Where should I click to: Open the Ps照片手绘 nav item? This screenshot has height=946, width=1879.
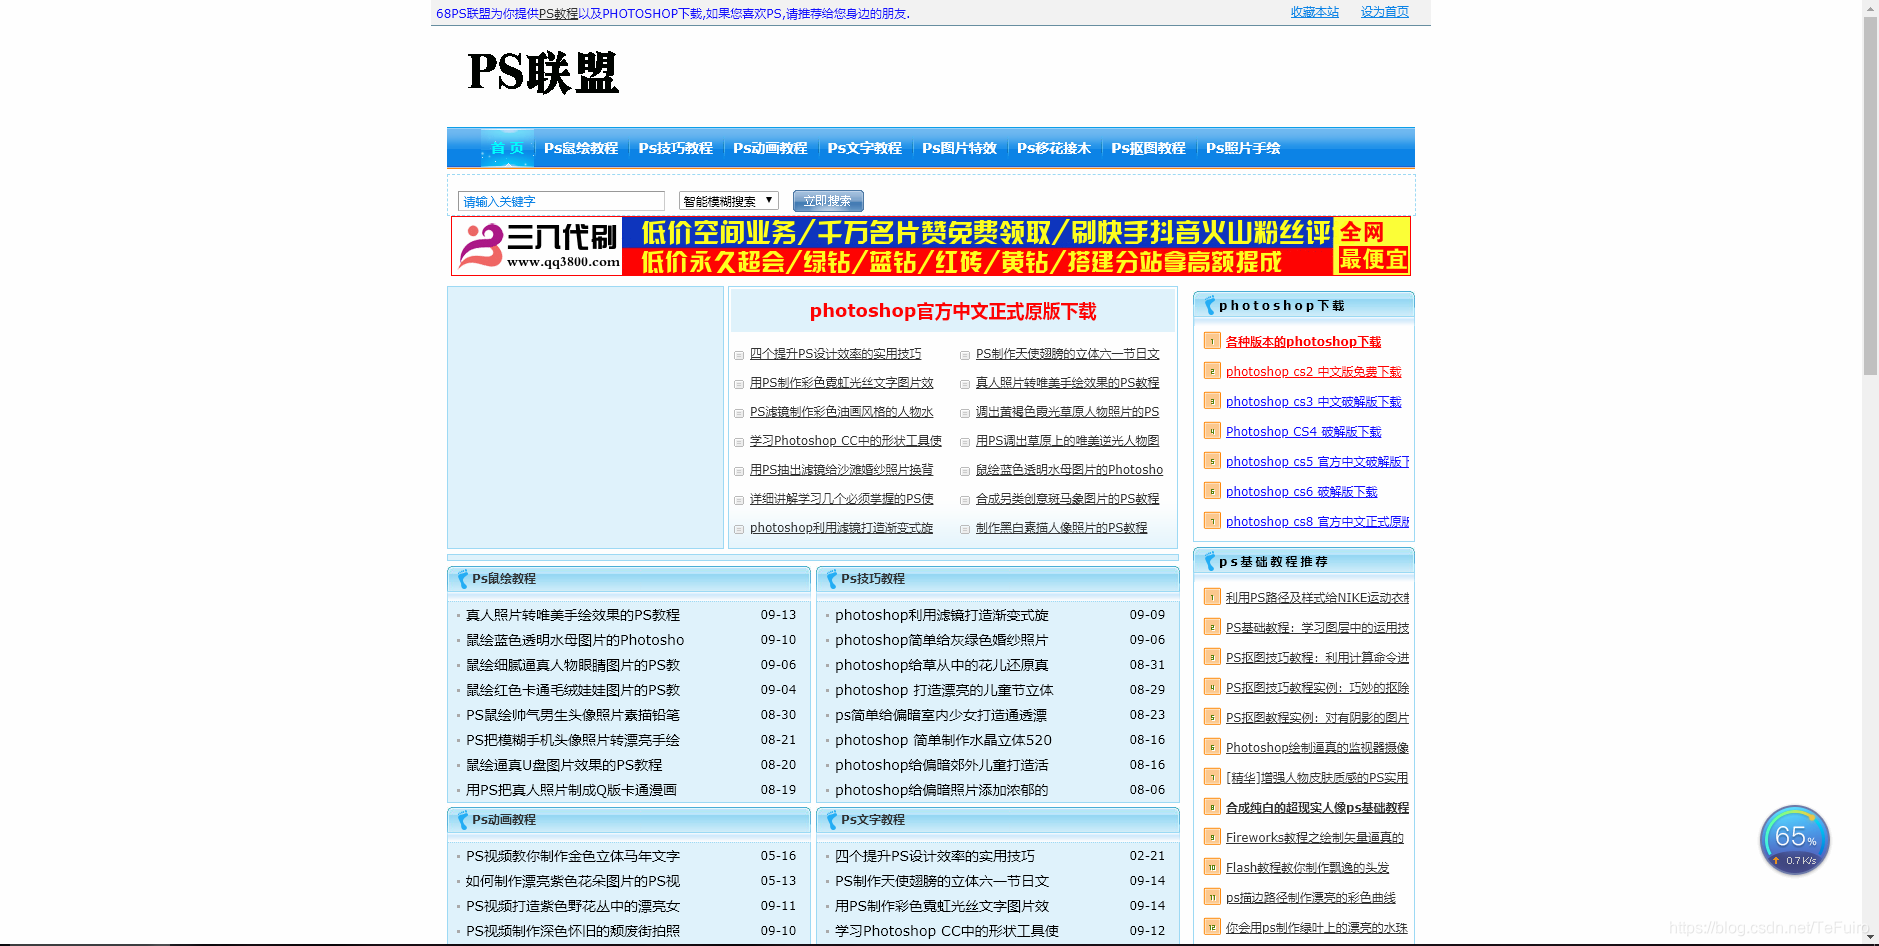1243,148
